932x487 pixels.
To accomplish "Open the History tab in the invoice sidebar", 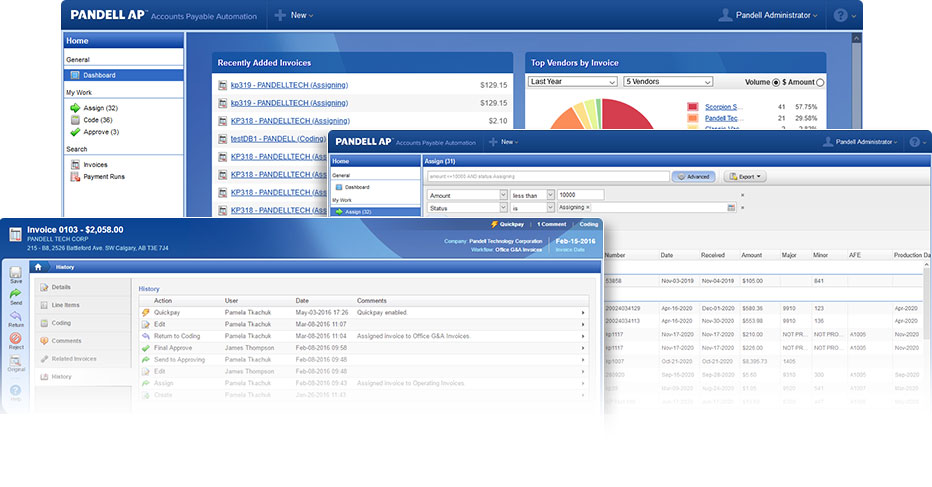I will [83, 376].
